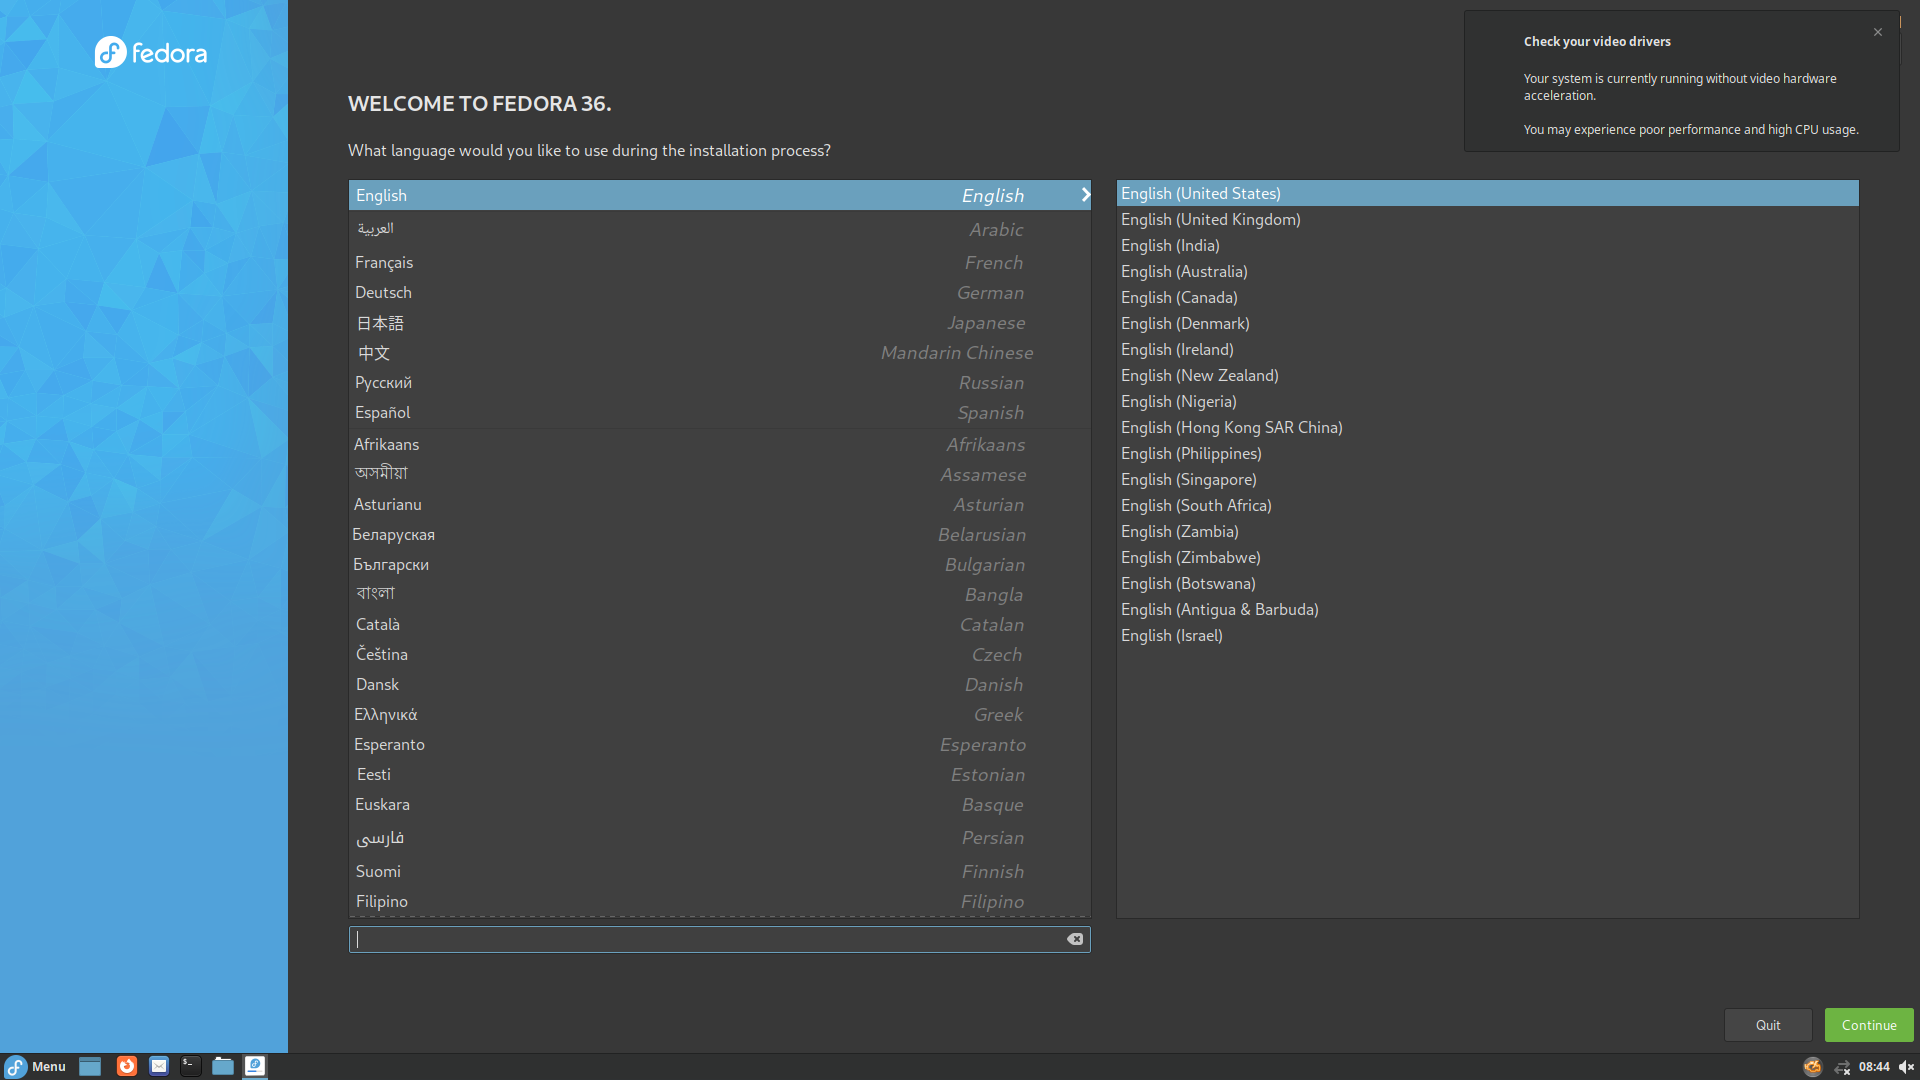Viewport: 1920px width, 1080px height.
Task: Open the file manager from the taskbar
Action: point(222,1066)
